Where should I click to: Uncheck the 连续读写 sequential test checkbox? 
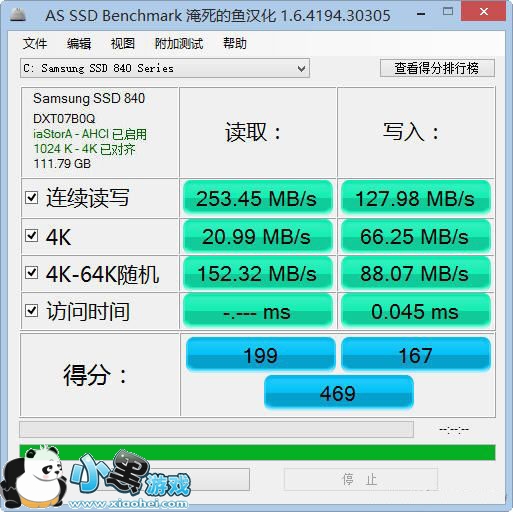tap(32, 198)
